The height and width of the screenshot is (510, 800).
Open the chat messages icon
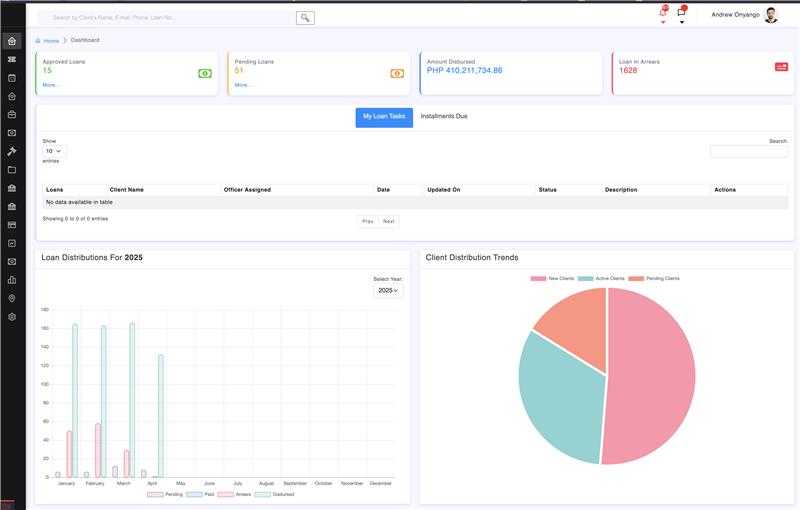(682, 11)
